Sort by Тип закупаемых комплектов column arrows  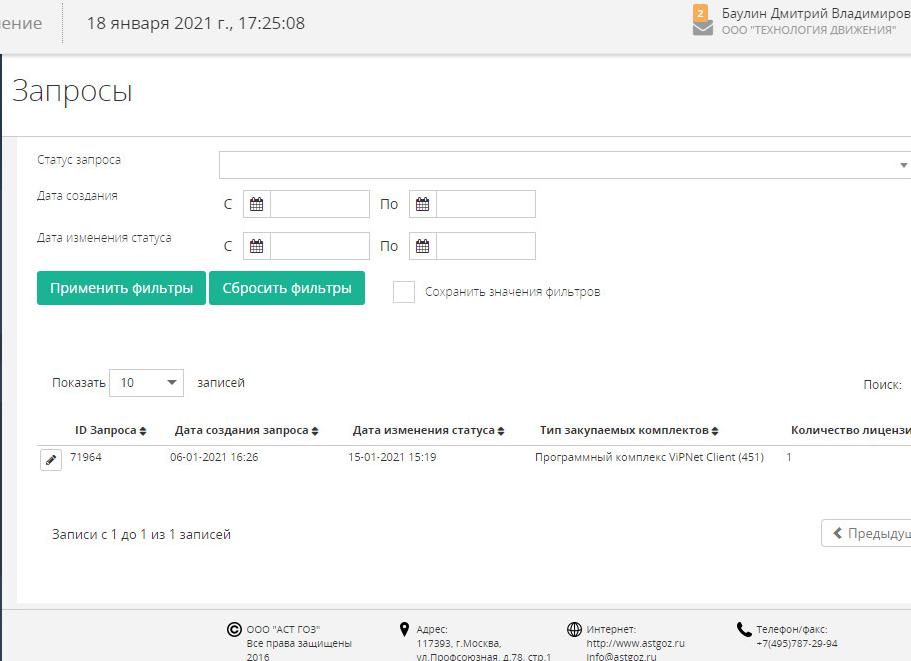[x=715, y=431]
